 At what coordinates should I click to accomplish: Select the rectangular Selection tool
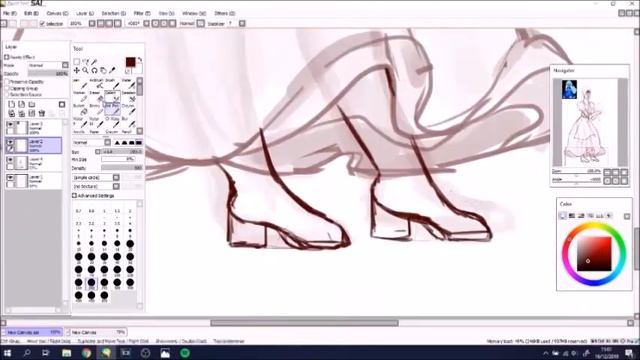point(77,62)
